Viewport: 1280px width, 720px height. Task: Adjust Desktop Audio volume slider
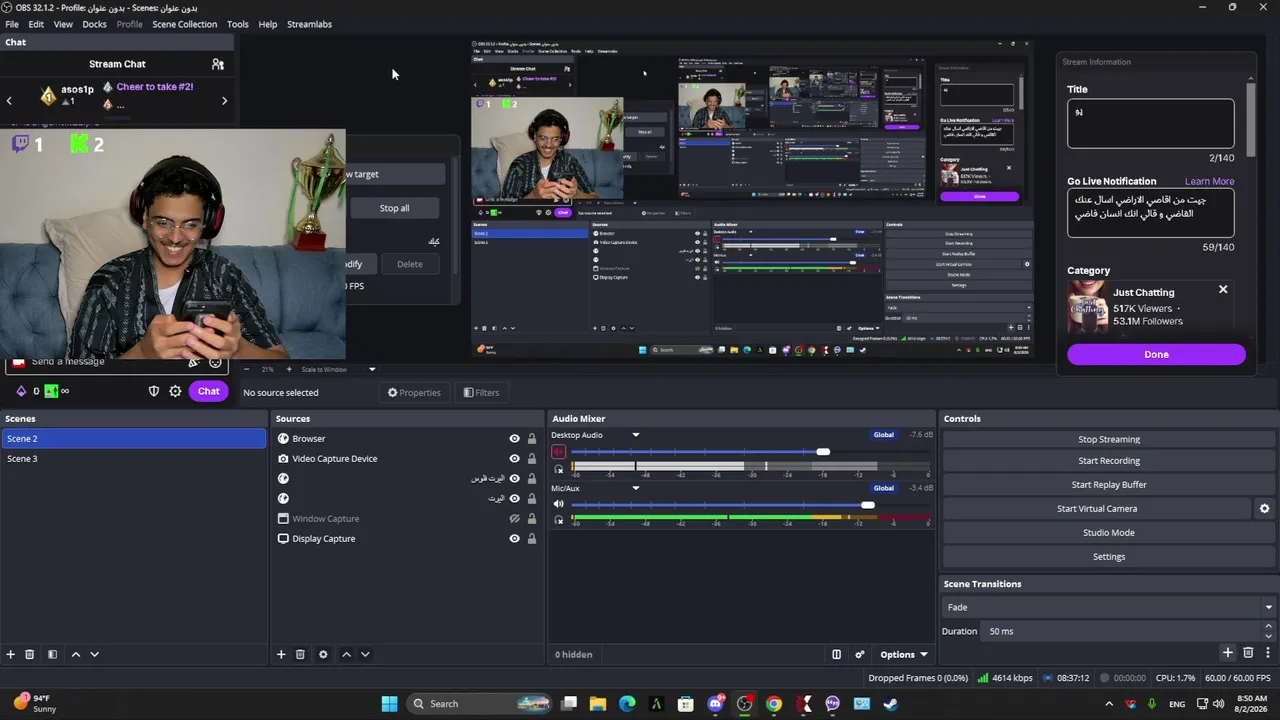[x=822, y=452]
